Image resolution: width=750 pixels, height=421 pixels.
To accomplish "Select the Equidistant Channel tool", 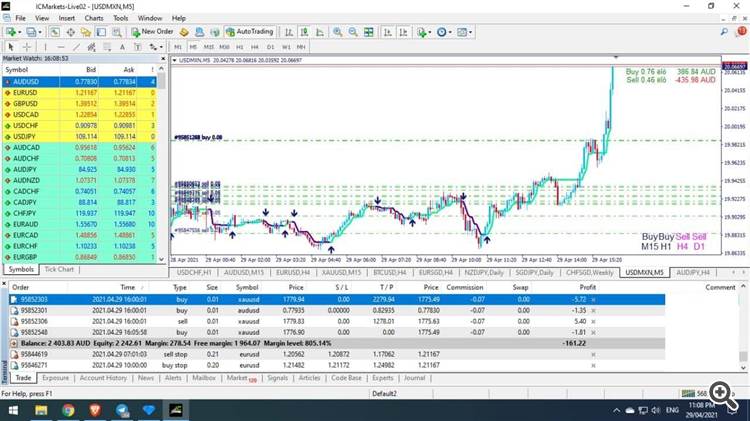I will (x=91, y=47).
